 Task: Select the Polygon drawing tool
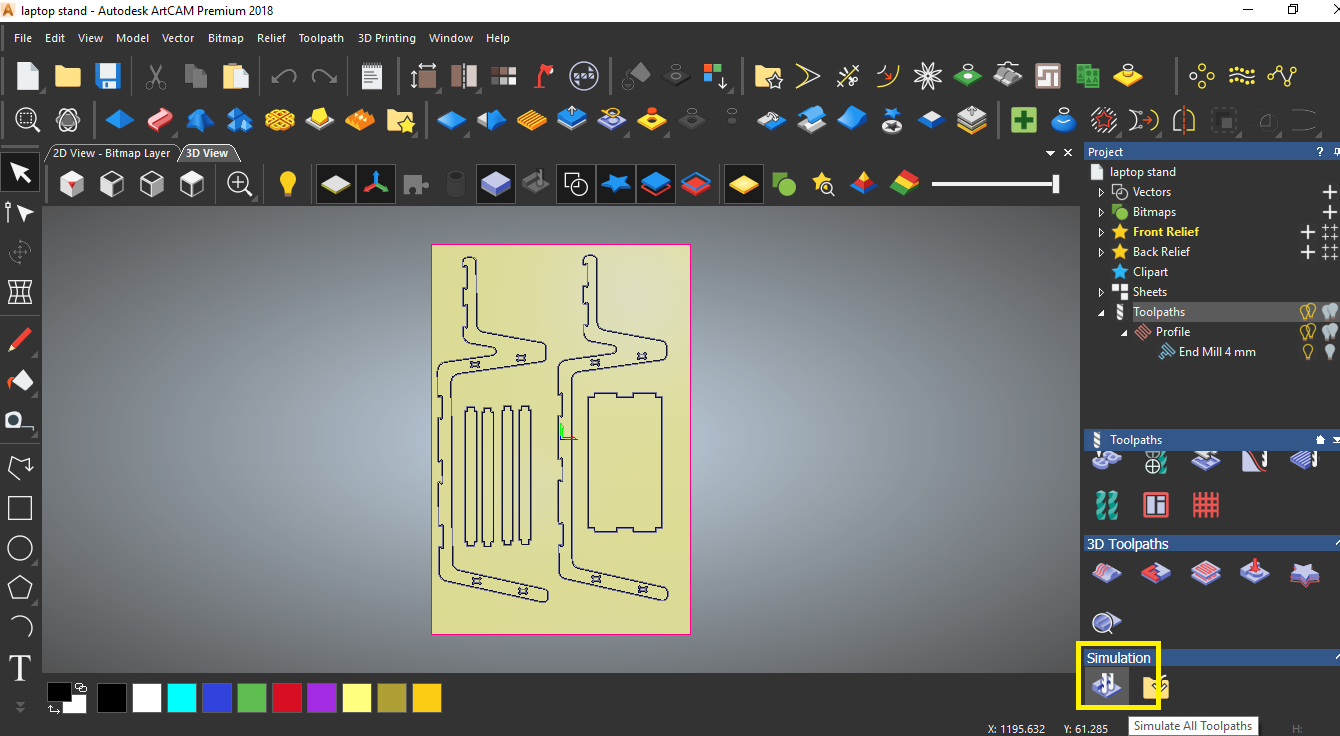tap(20, 588)
